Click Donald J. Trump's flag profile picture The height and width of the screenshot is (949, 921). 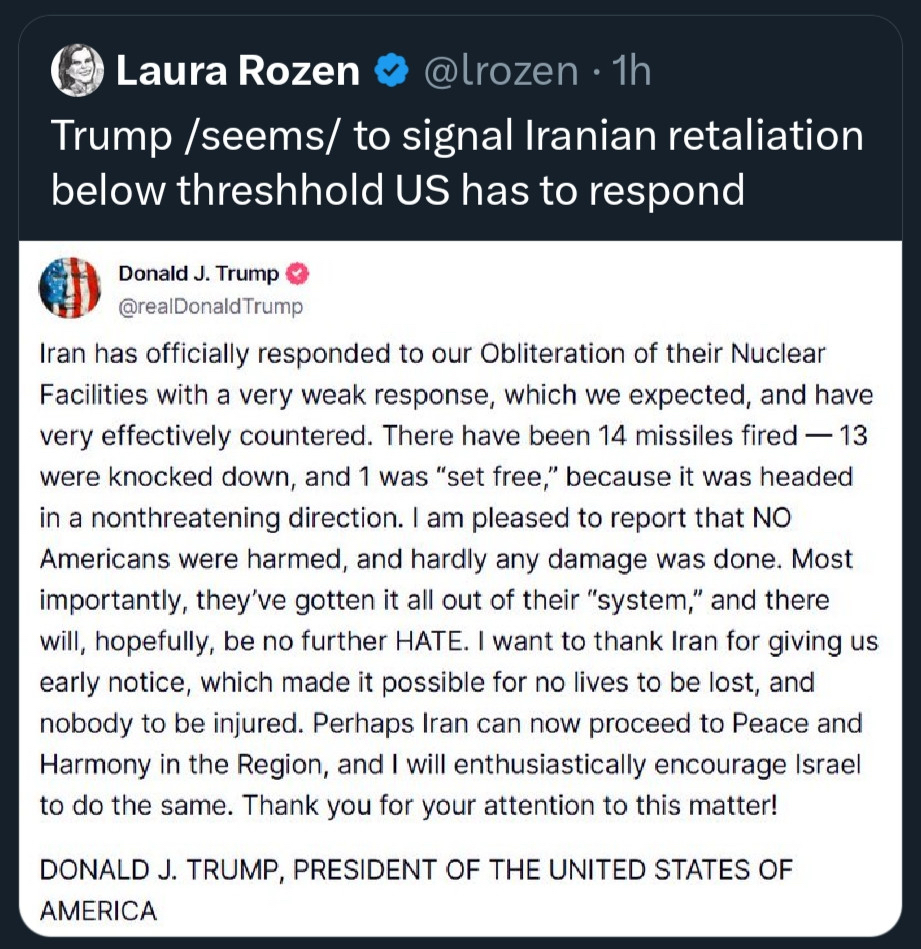click(x=70, y=288)
